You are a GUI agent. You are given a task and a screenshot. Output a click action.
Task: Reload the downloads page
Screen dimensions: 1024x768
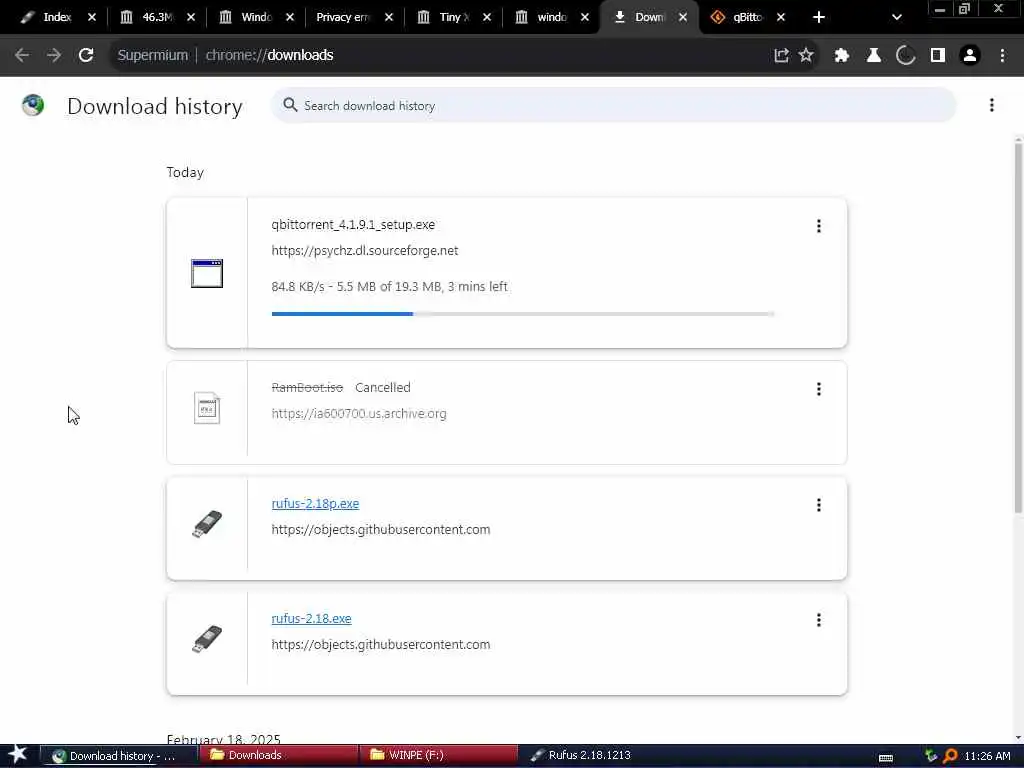pyautogui.click(x=86, y=56)
